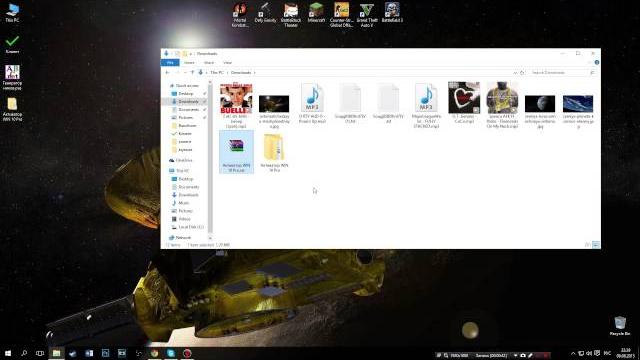Expand the ribbon with the chevron
640x360 pixels.
[x=590, y=62]
